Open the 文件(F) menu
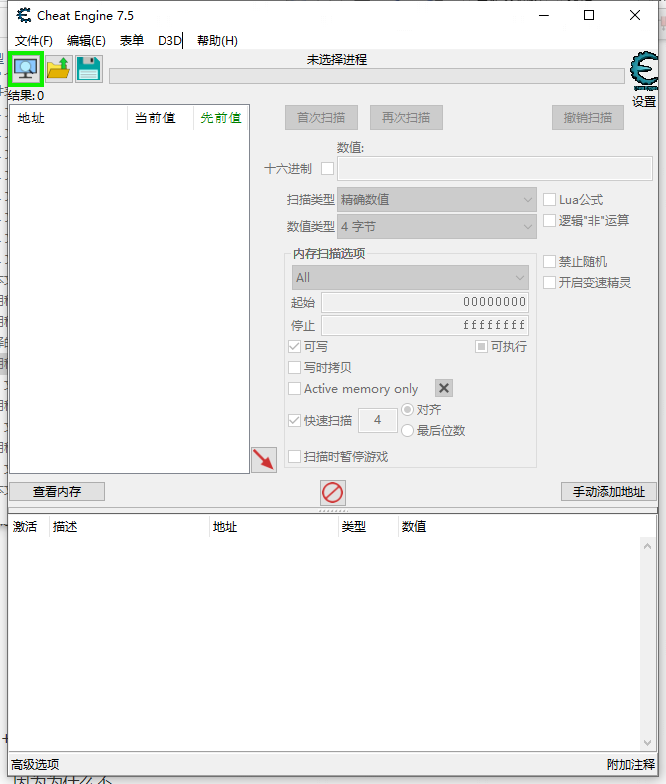Image resolution: width=666 pixels, height=784 pixels. coord(34,40)
